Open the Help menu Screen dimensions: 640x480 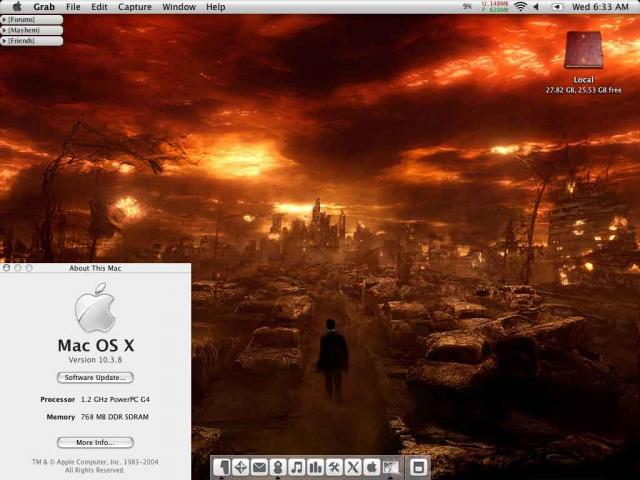click(216, 7)
